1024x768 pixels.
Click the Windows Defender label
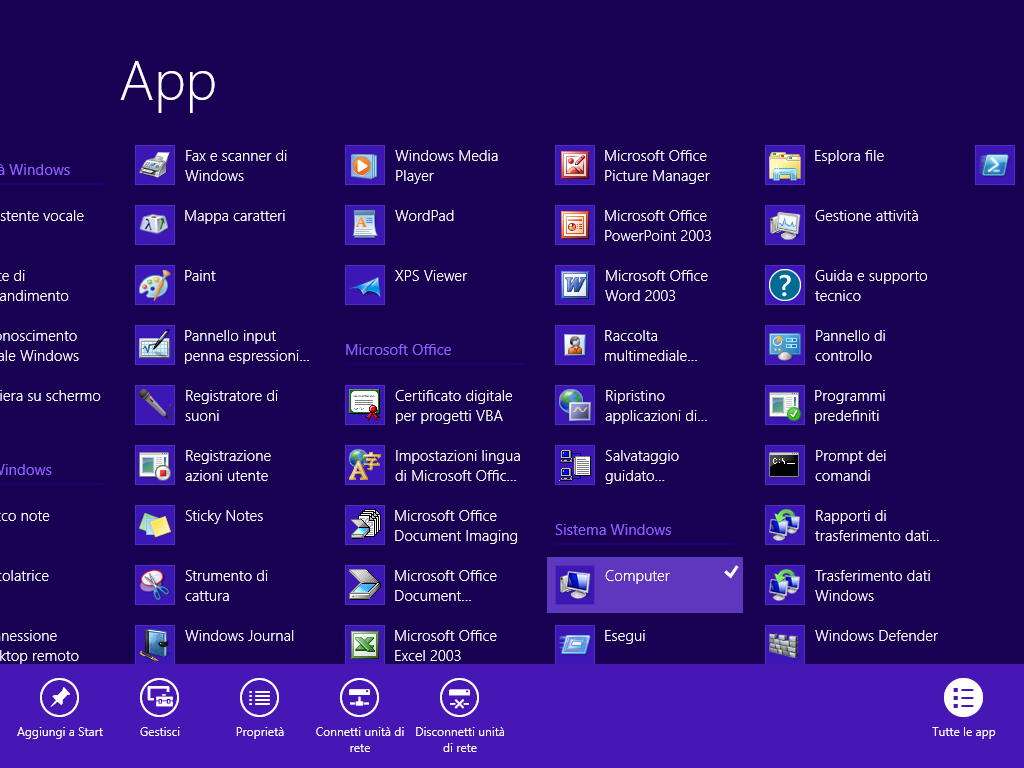876,636
